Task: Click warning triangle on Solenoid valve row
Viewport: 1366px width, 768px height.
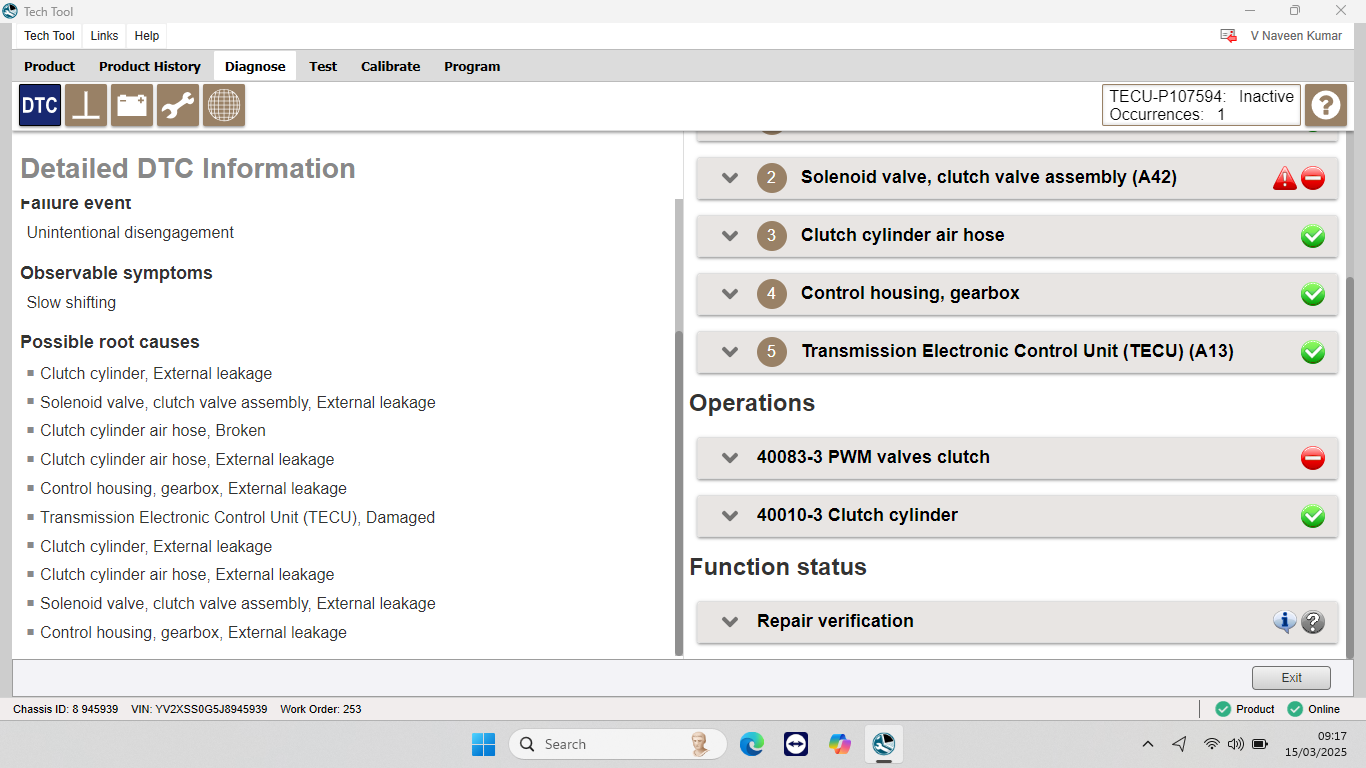Action: (1285, 179)
